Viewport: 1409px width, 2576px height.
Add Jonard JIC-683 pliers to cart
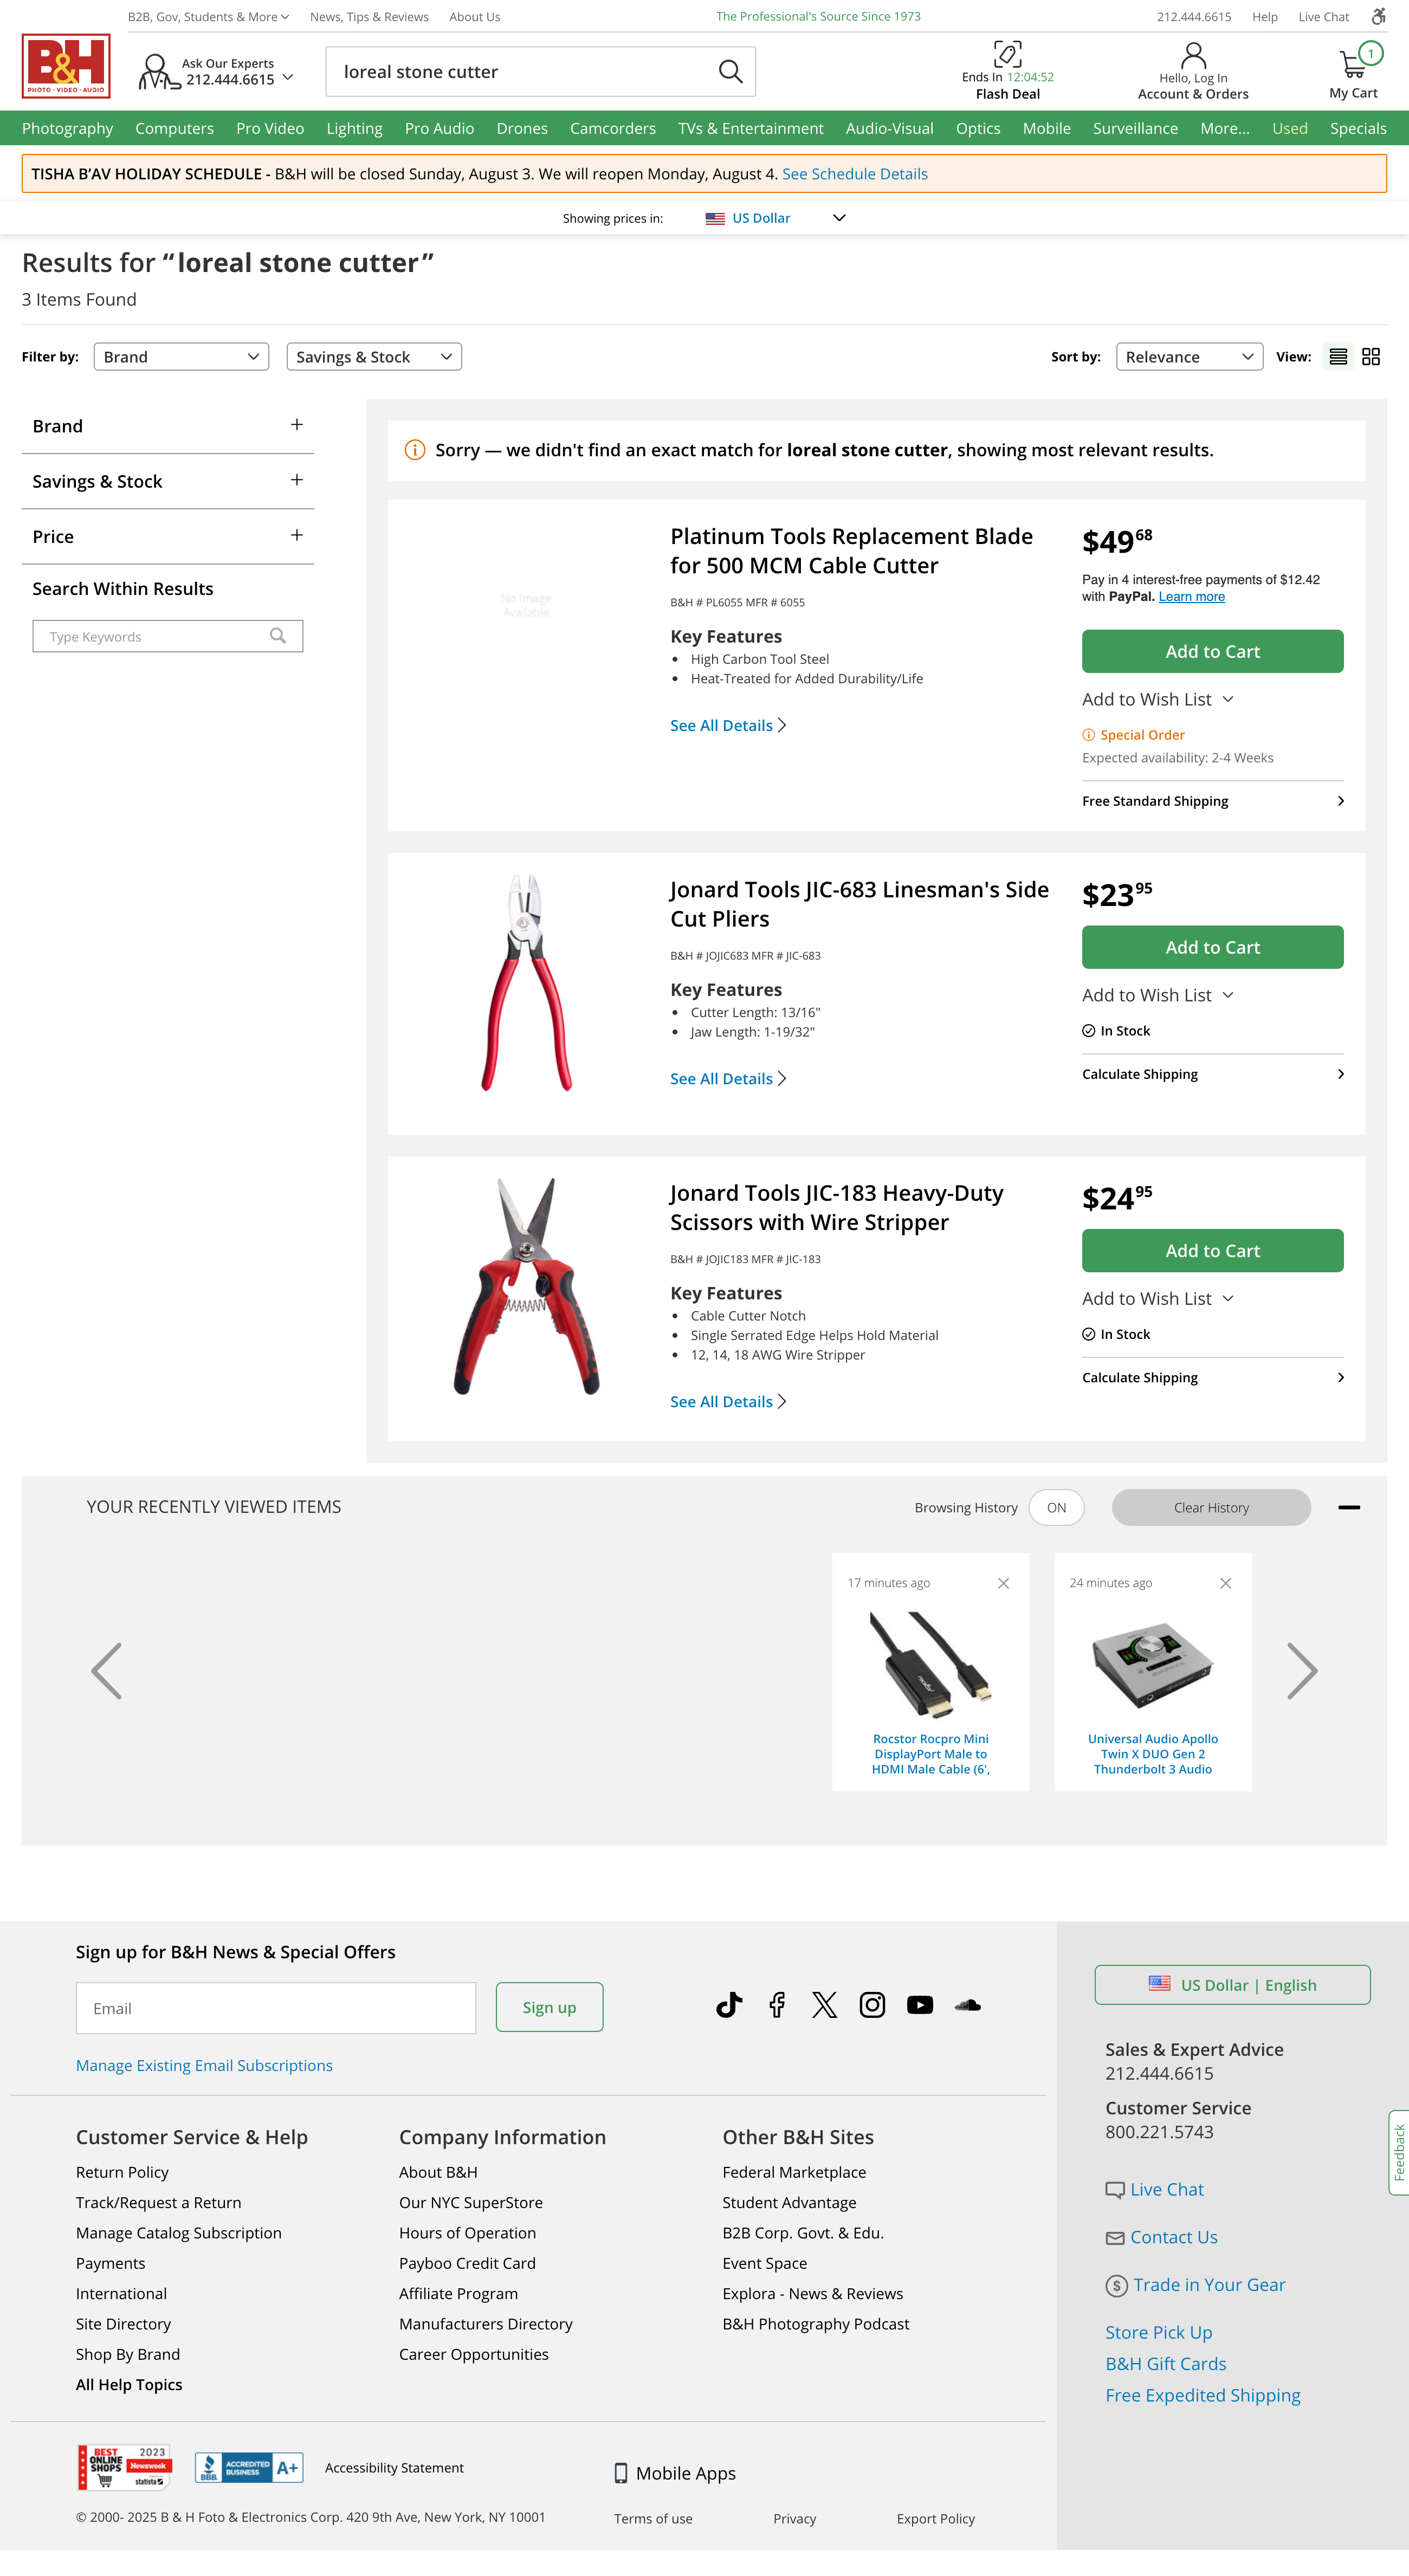coord(1212,947)
